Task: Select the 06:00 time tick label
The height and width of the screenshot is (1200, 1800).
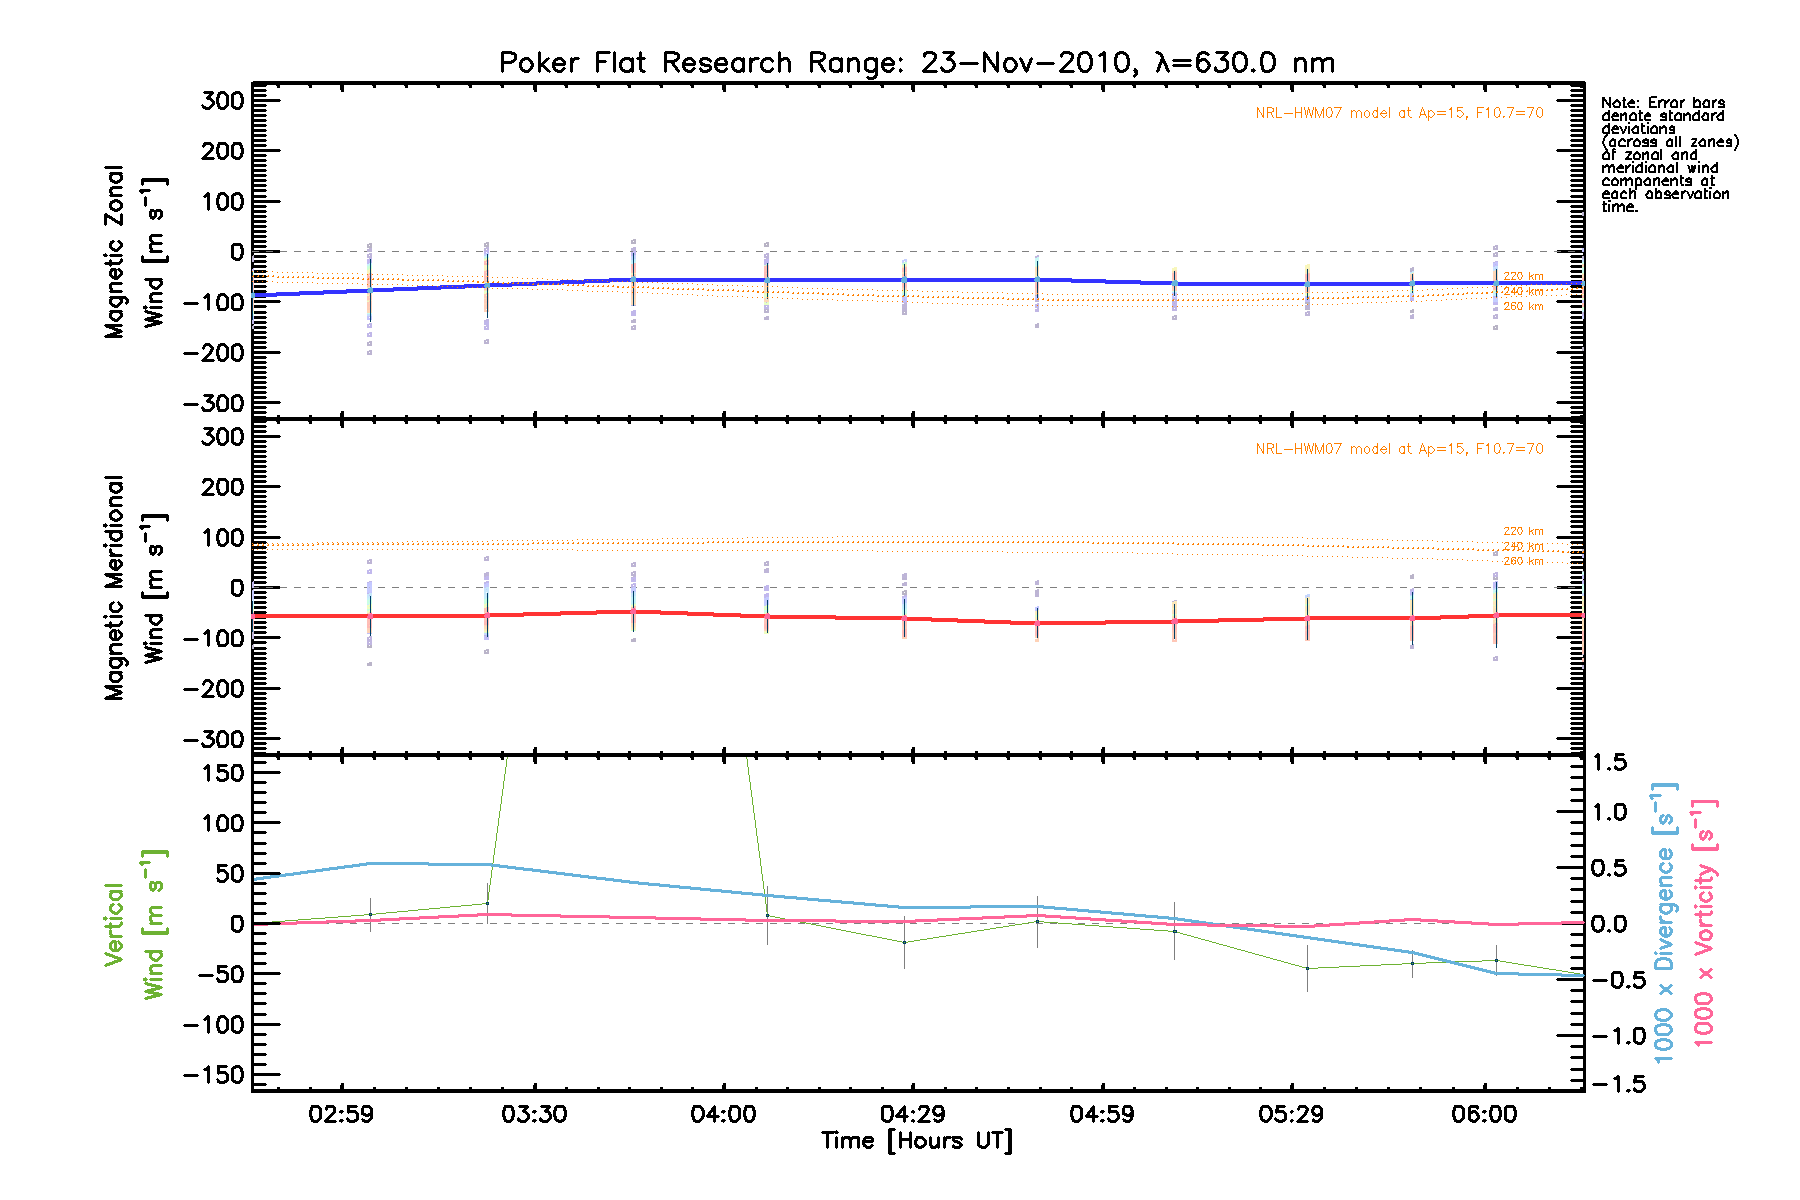Action: point(1484,1115)
